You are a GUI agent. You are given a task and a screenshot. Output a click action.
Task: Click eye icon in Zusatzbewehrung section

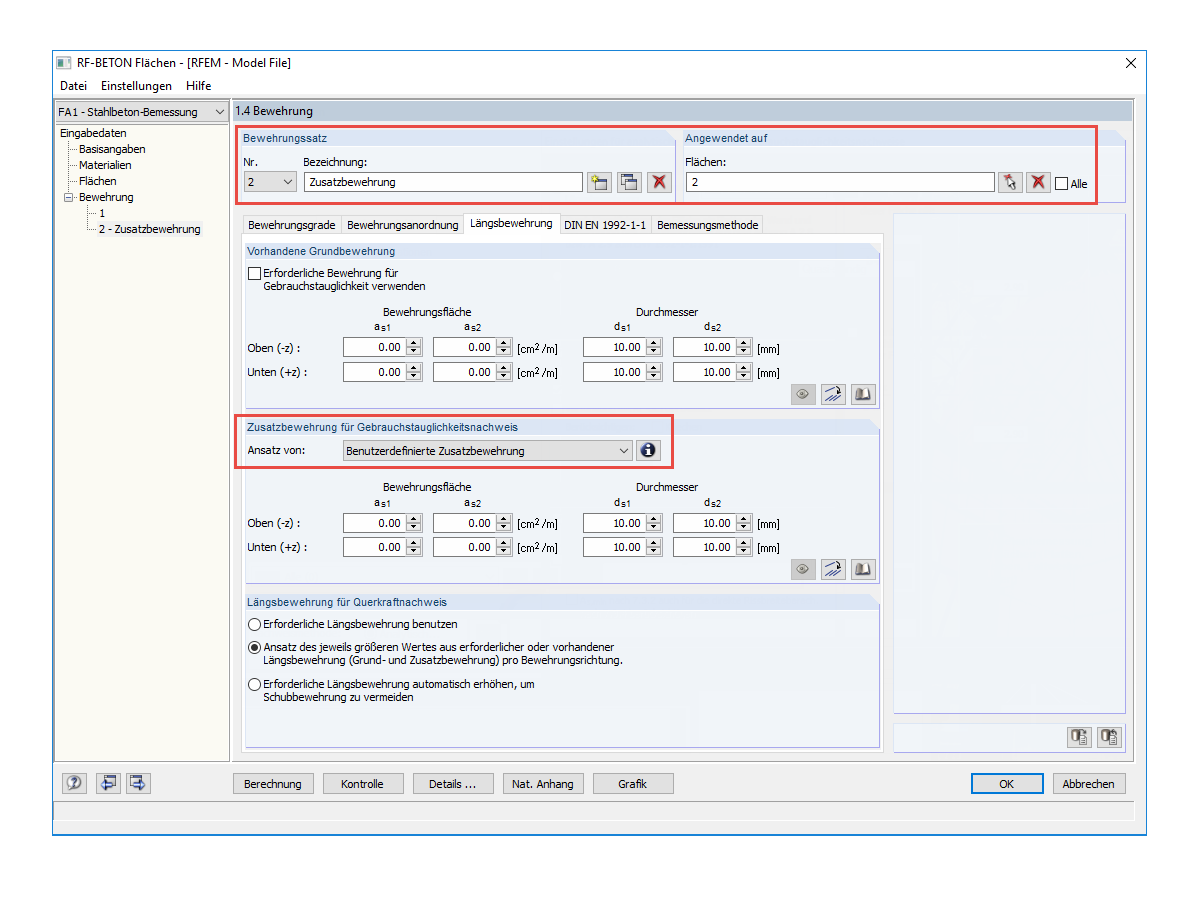(803, 569)
